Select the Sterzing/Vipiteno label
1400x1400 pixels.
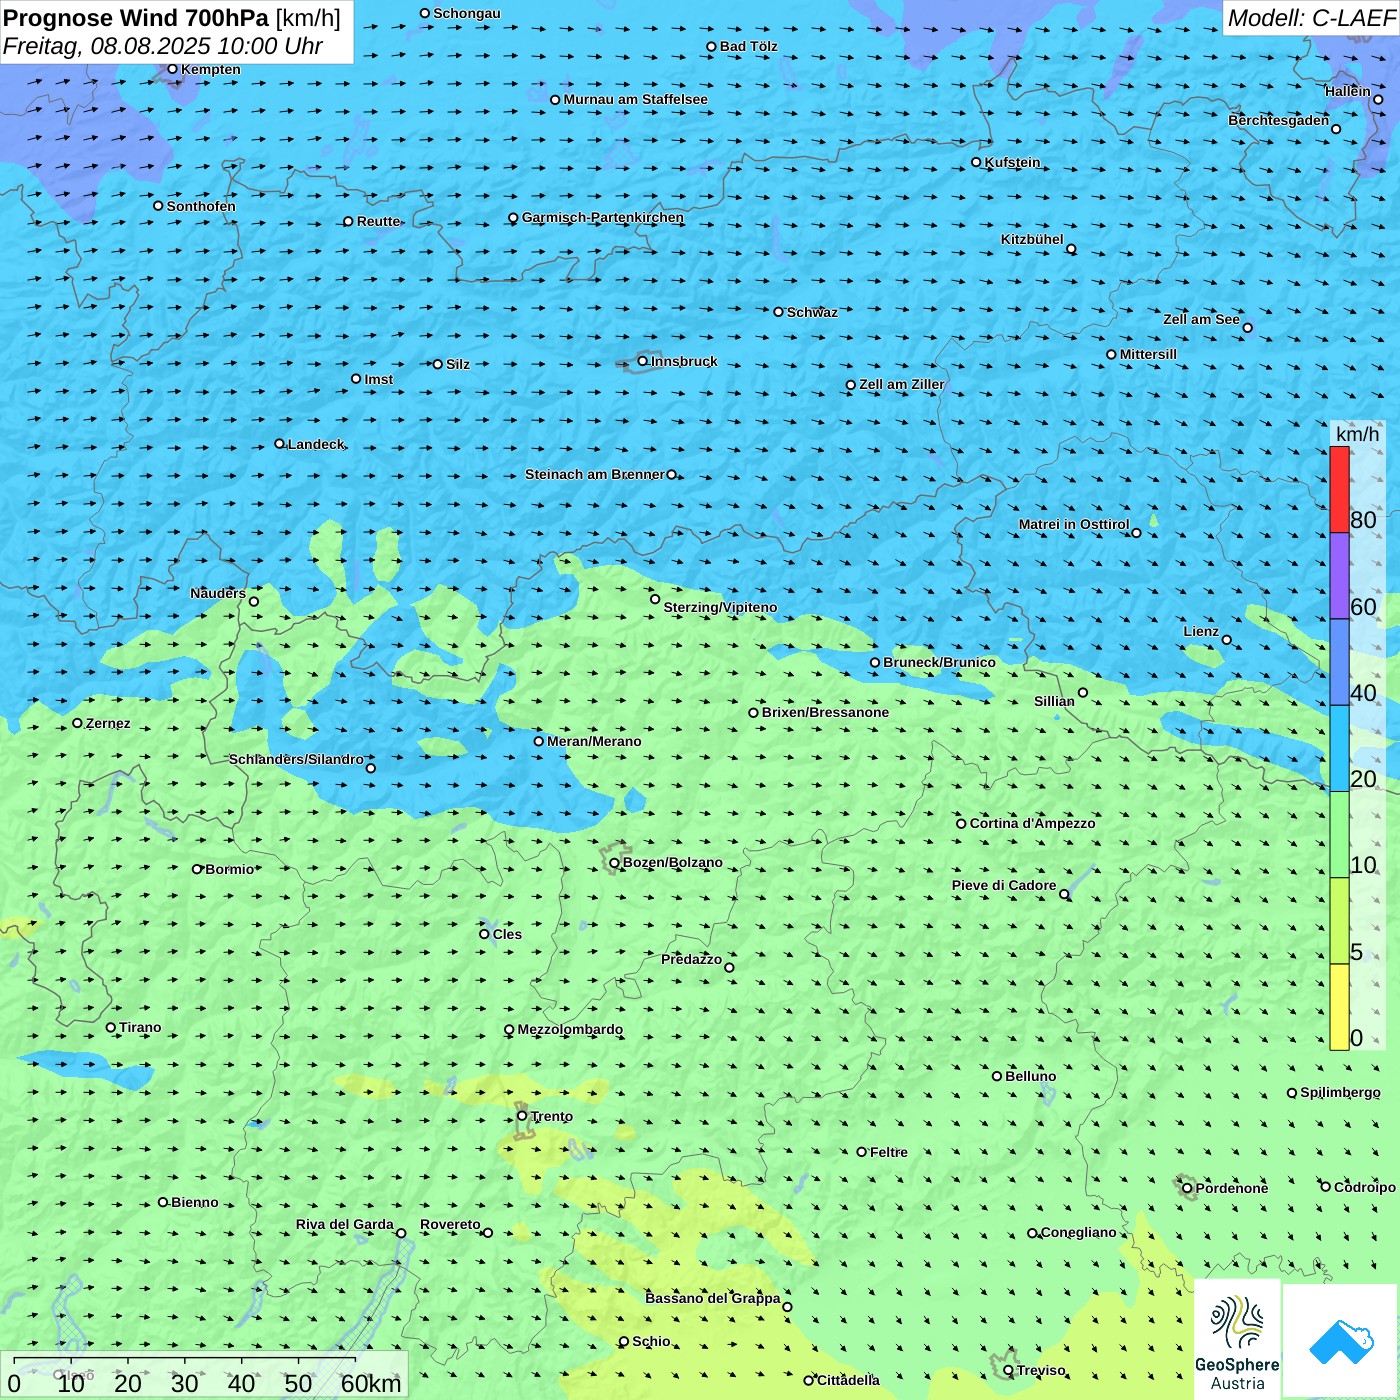(x=720, y=607)
